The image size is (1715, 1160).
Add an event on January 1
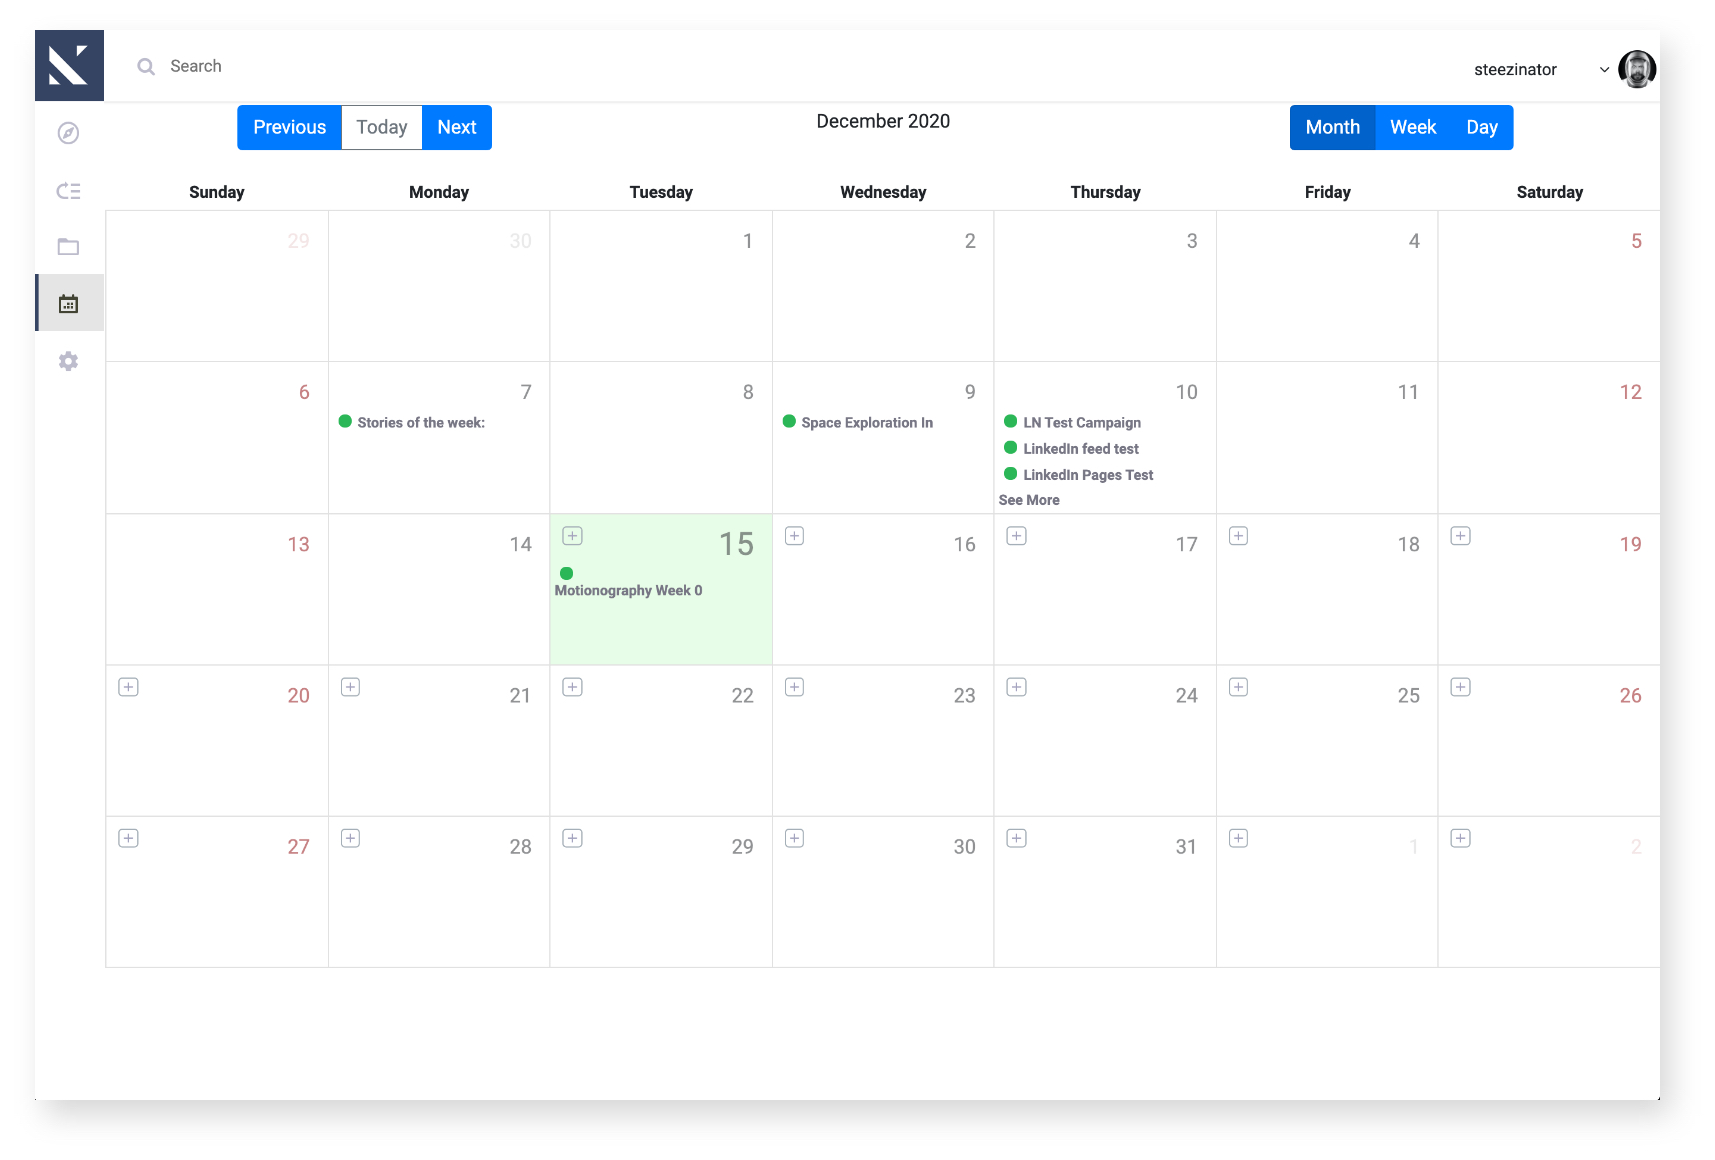(x=1239, y=838)
